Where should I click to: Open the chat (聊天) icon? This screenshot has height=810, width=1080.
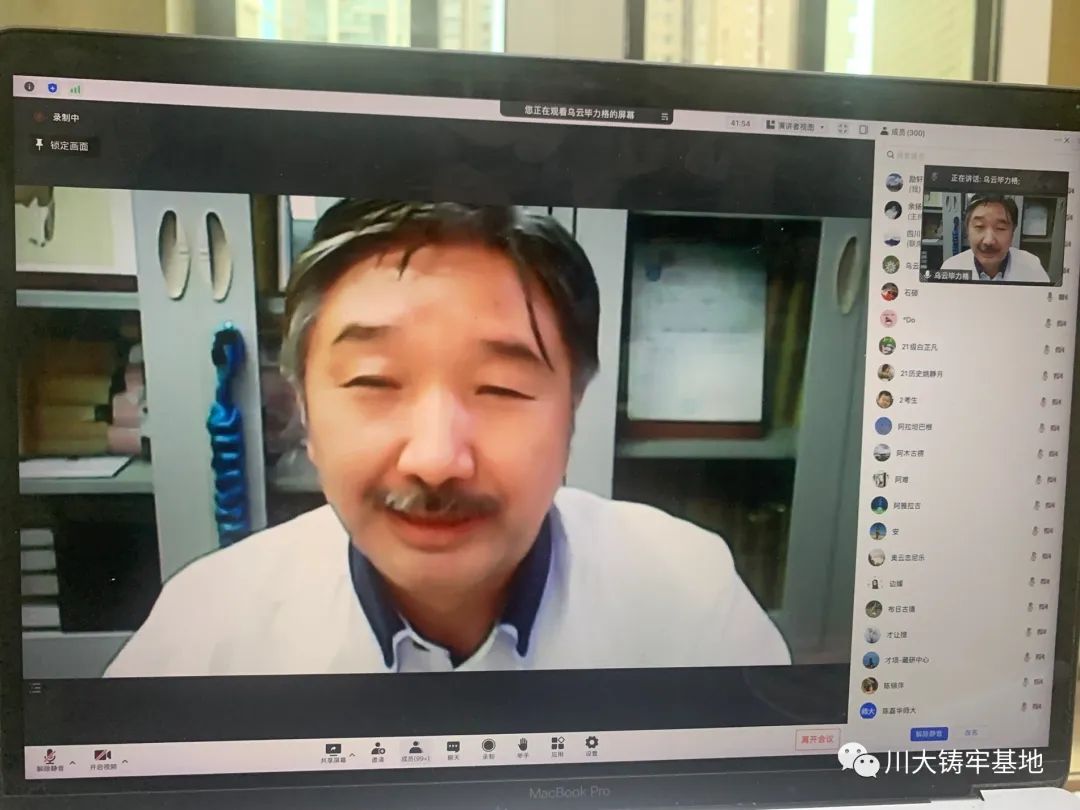[x=453, y=751]
